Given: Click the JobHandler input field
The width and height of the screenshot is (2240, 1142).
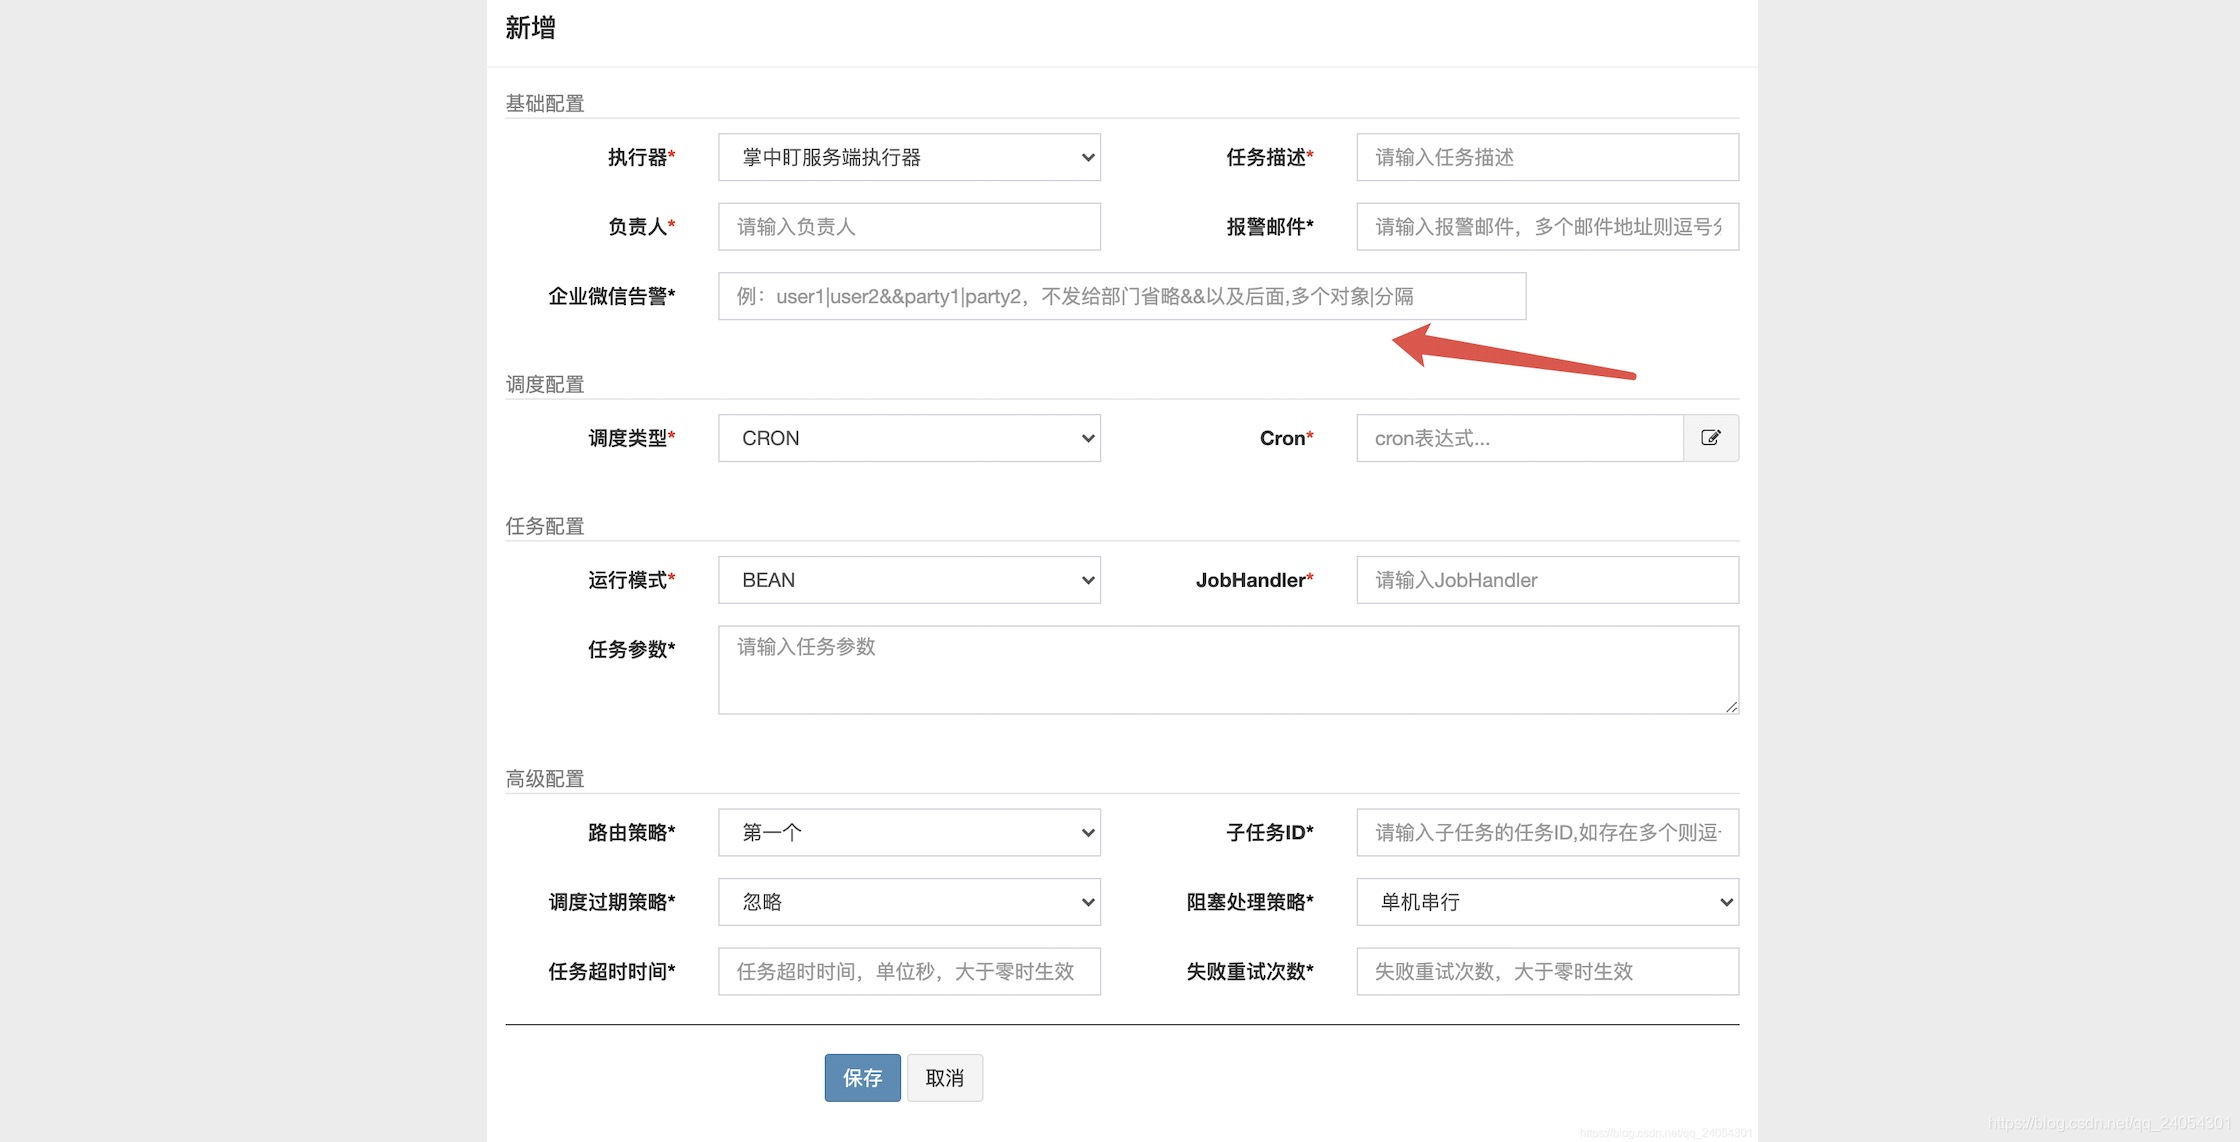Looking at the screenshot, I should [x=1546, y=580].
